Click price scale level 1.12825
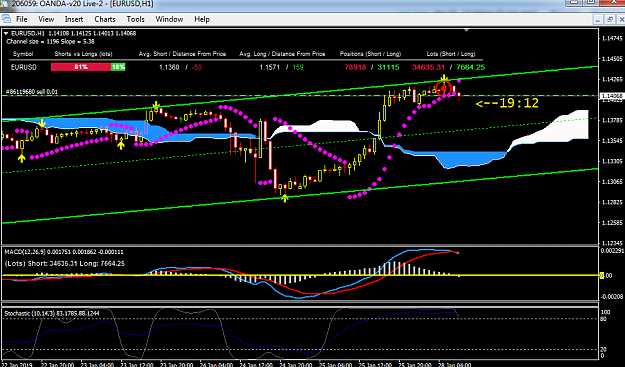625x367 pixels. (611, 202)
